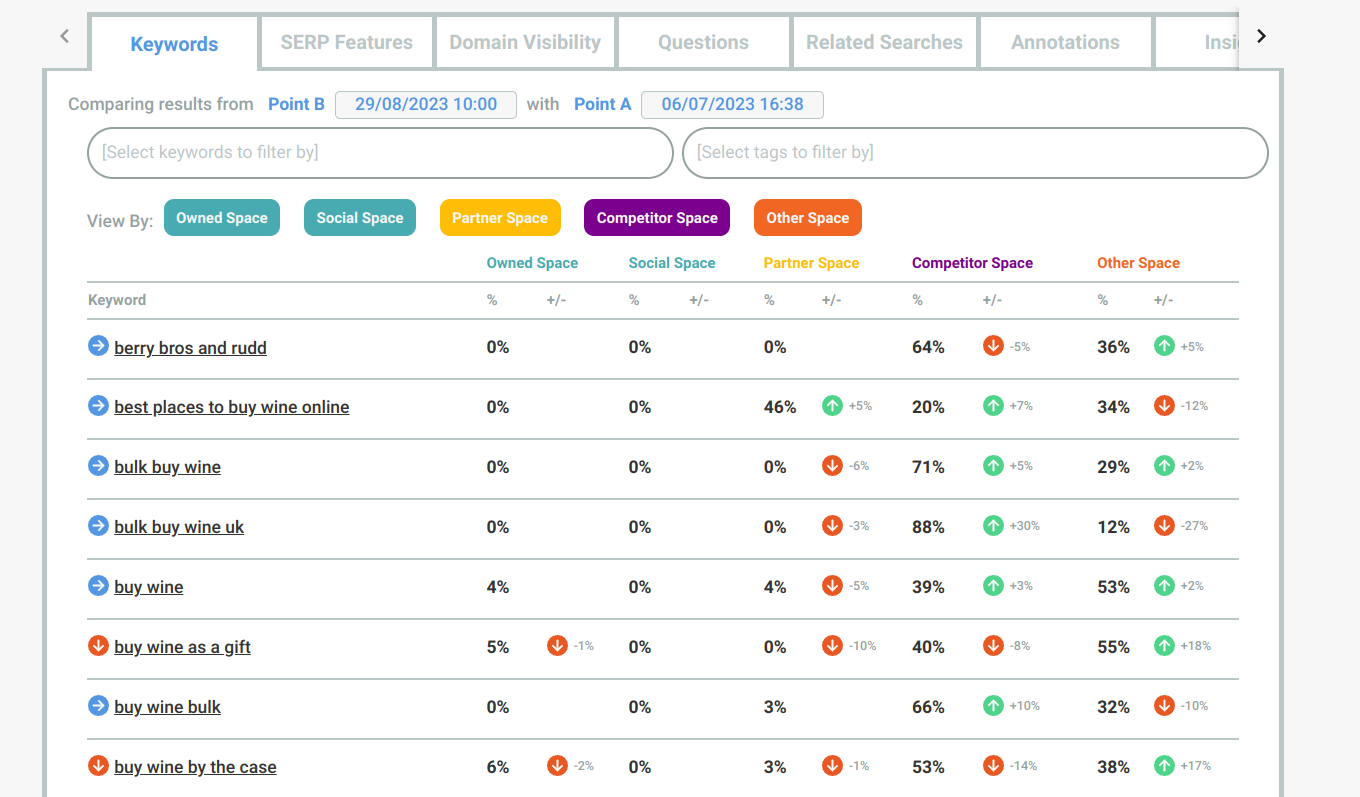Open the buy wine bulk keyword link
1360x797 pixels.
[x=167, y=708]
